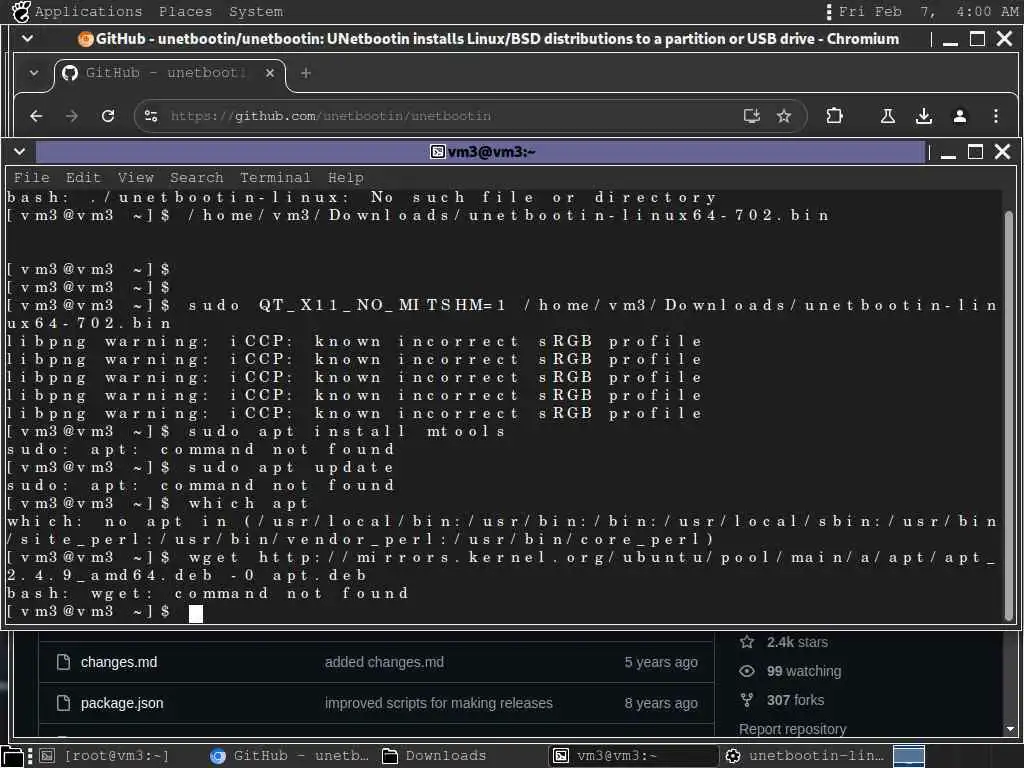Click the 99 watching link
This screenshot has height=768, width=1024.
click(x=804, y=671)
